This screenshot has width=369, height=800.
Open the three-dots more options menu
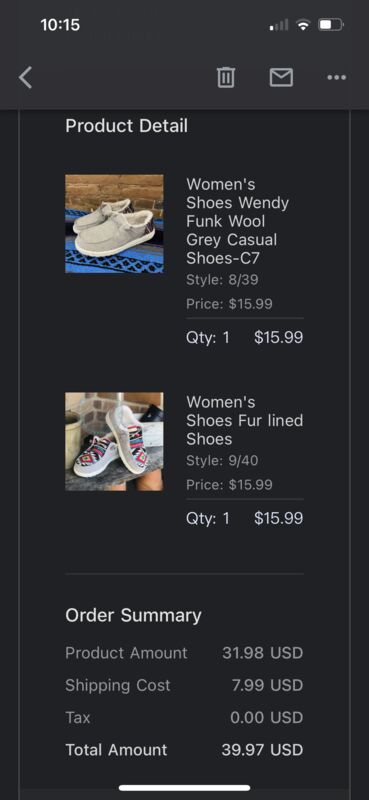336,78
